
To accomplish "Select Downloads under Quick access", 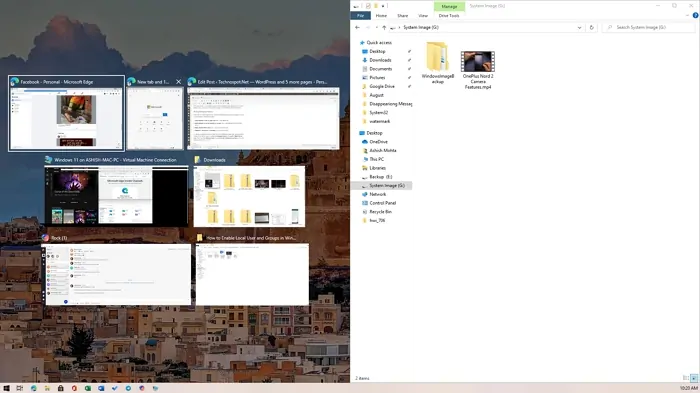I will tap(380, 60).
